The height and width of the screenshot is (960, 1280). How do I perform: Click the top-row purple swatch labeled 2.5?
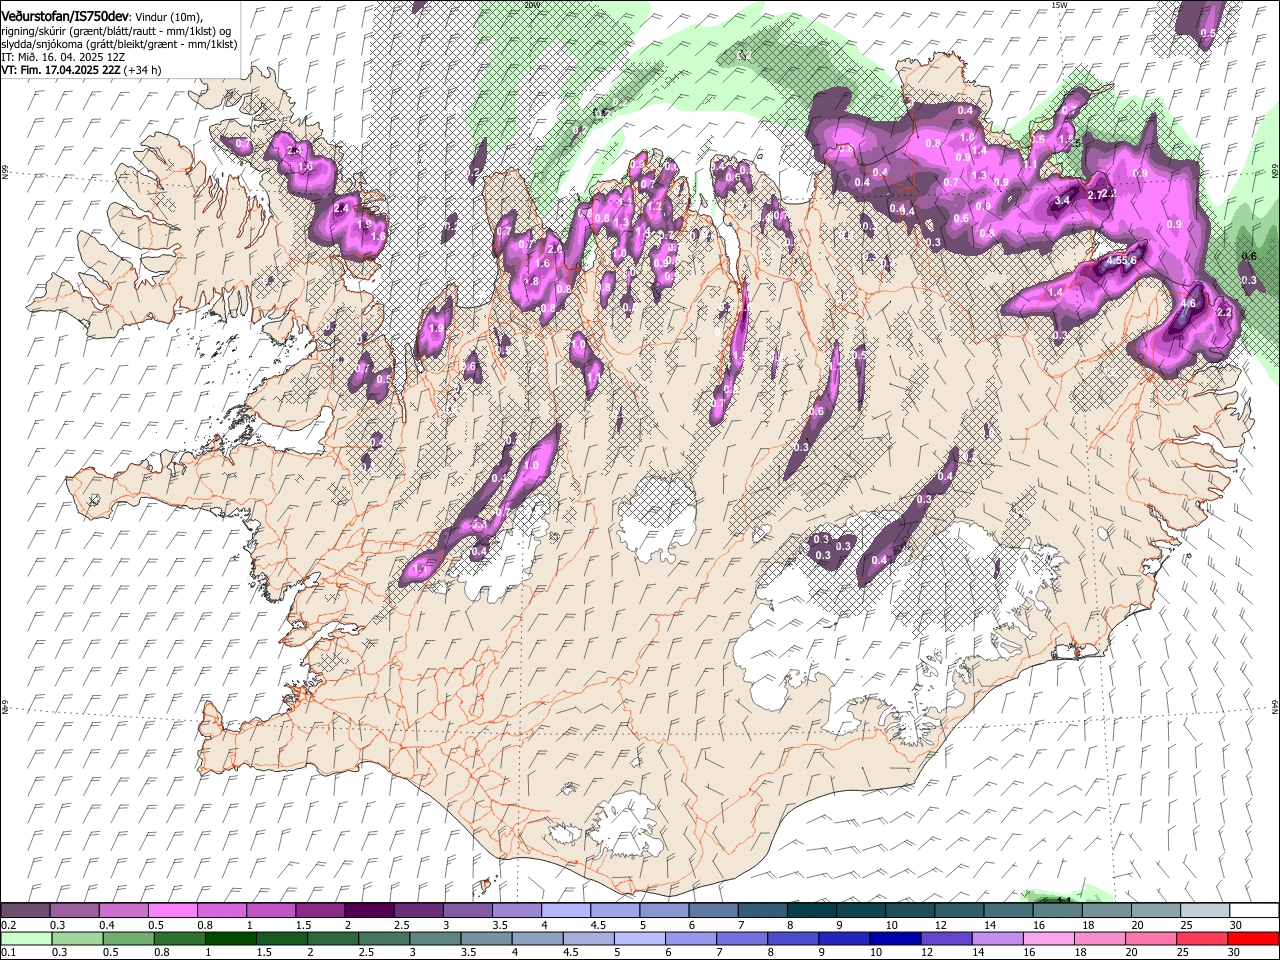pos(418,911)
